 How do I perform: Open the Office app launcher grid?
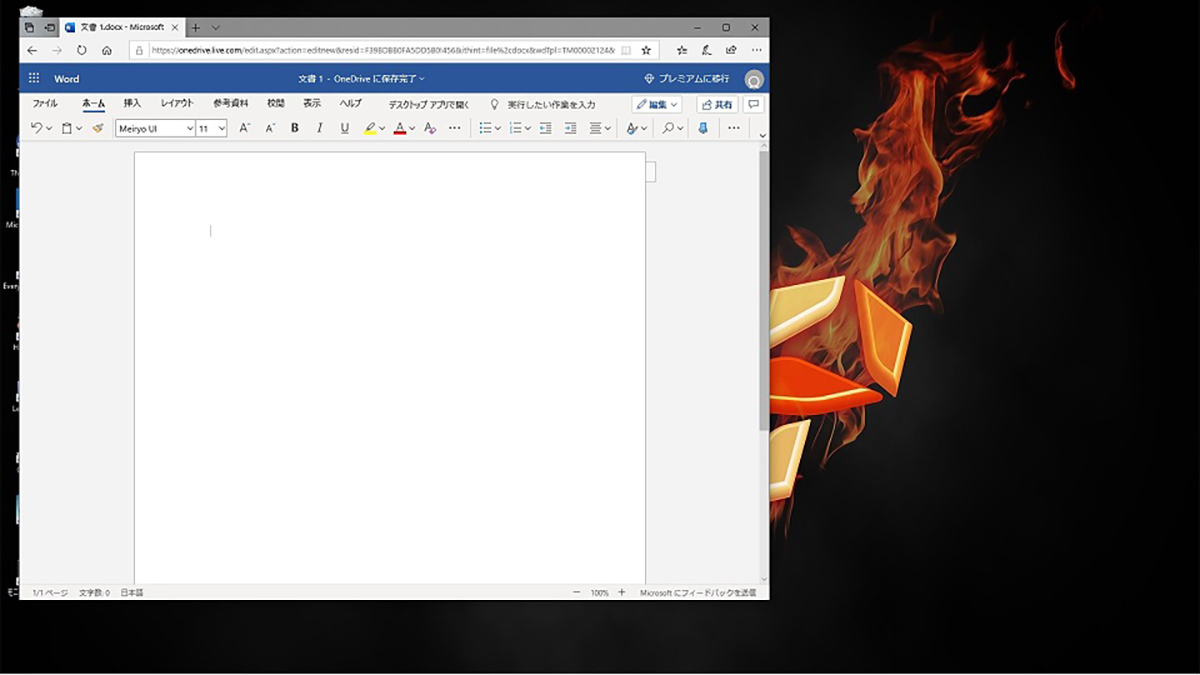[34, 79]
